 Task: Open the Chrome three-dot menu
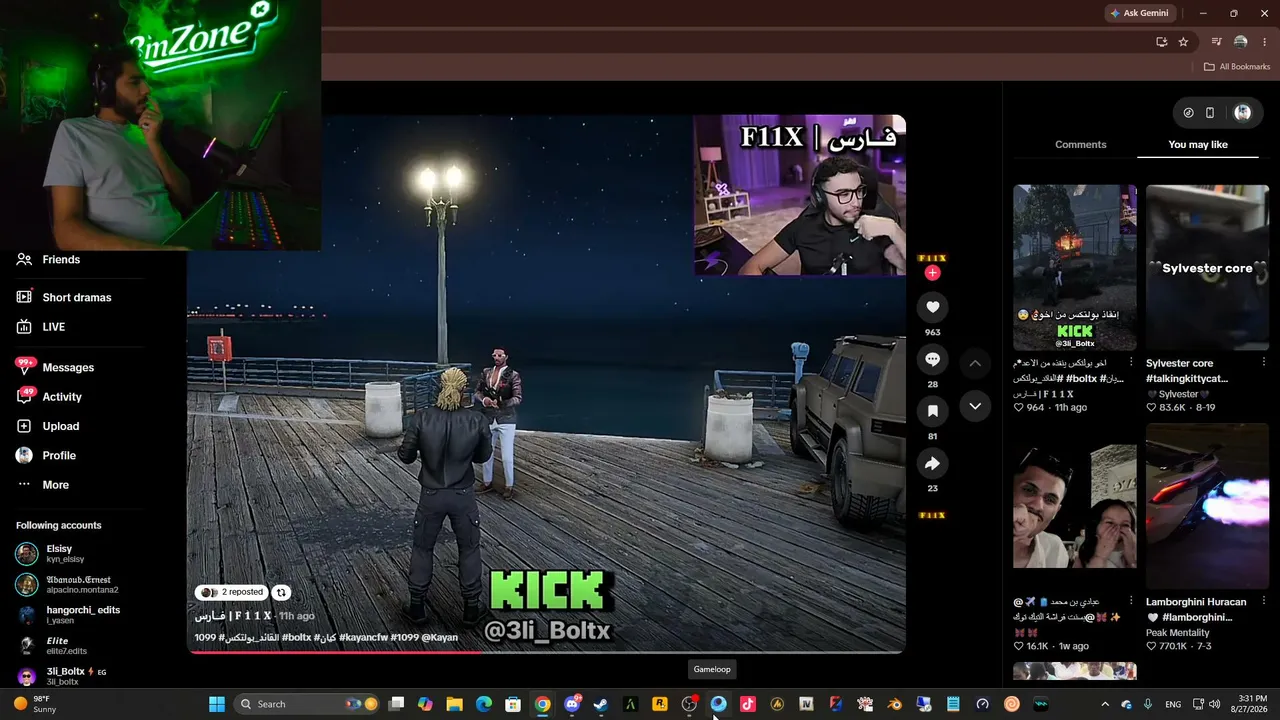click(1265, 42)
